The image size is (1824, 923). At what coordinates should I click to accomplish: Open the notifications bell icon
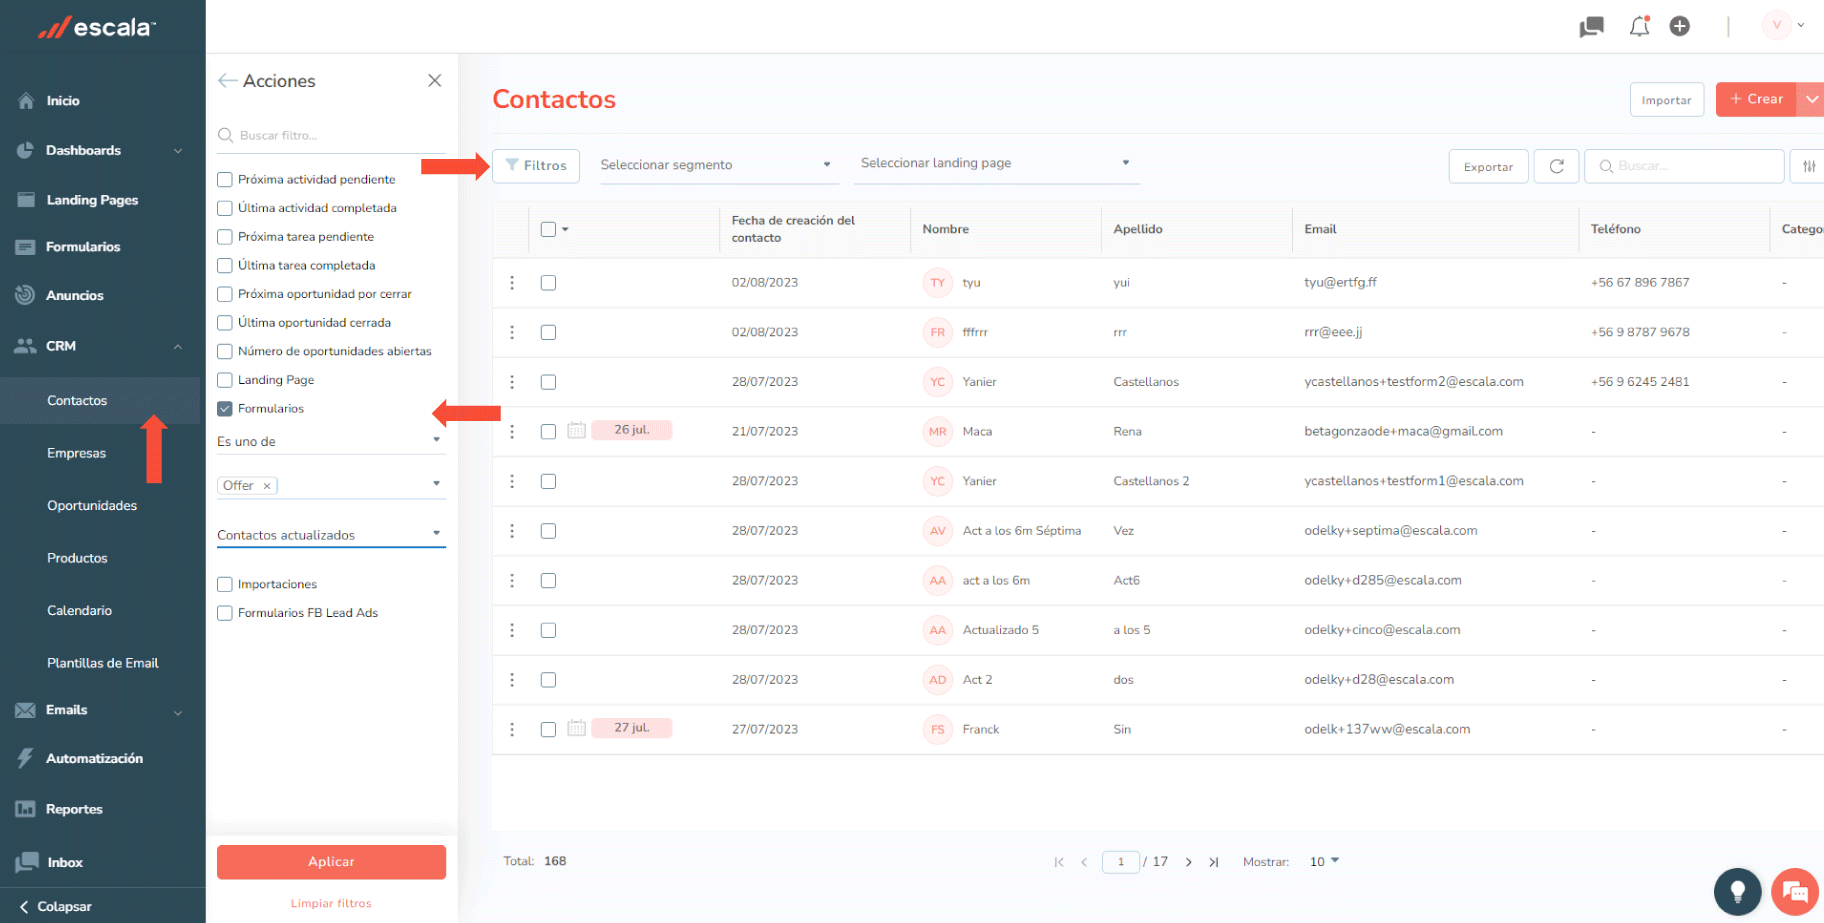pyautogui.click(x=1639, y=27)
